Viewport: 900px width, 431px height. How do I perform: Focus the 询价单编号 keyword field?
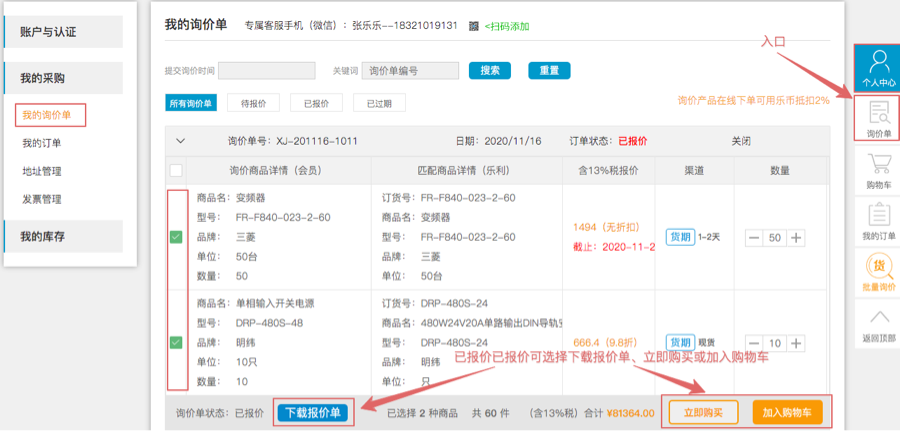click(x=410, y=71)
